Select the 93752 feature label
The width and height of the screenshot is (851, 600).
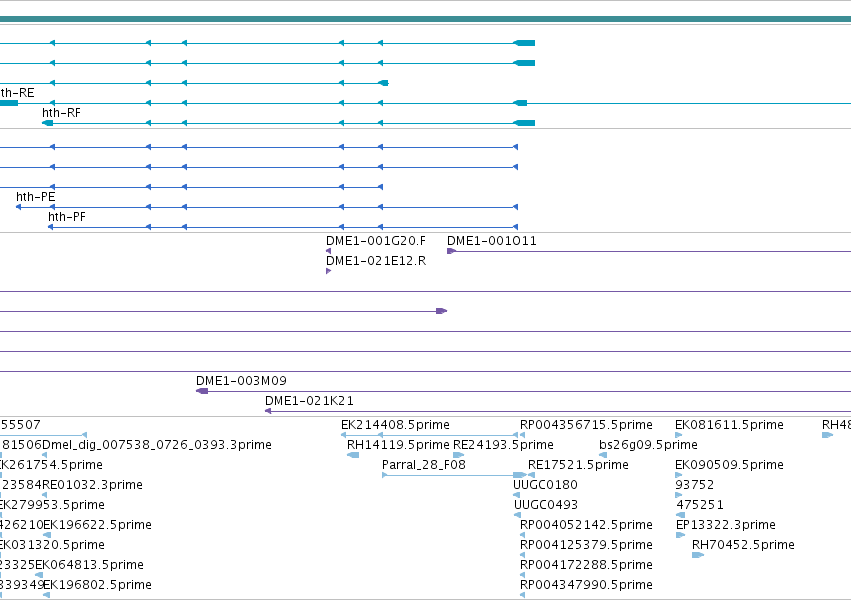[x=694, y=485]
